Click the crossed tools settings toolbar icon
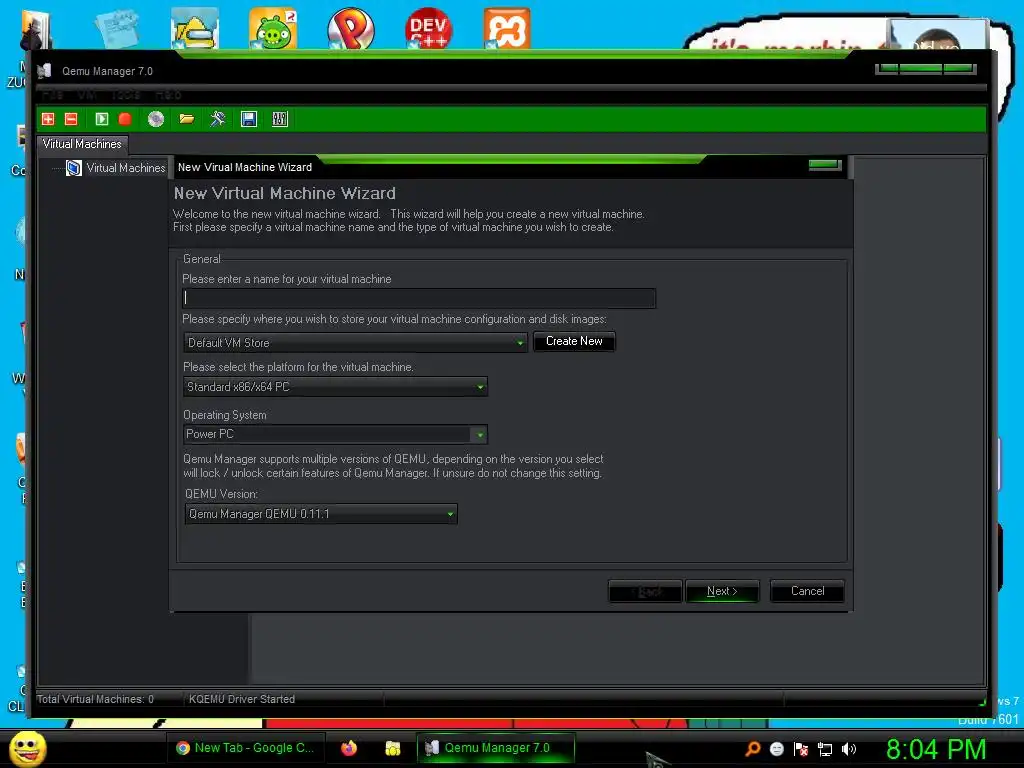The image size is (1024, 768). point(217,119)
